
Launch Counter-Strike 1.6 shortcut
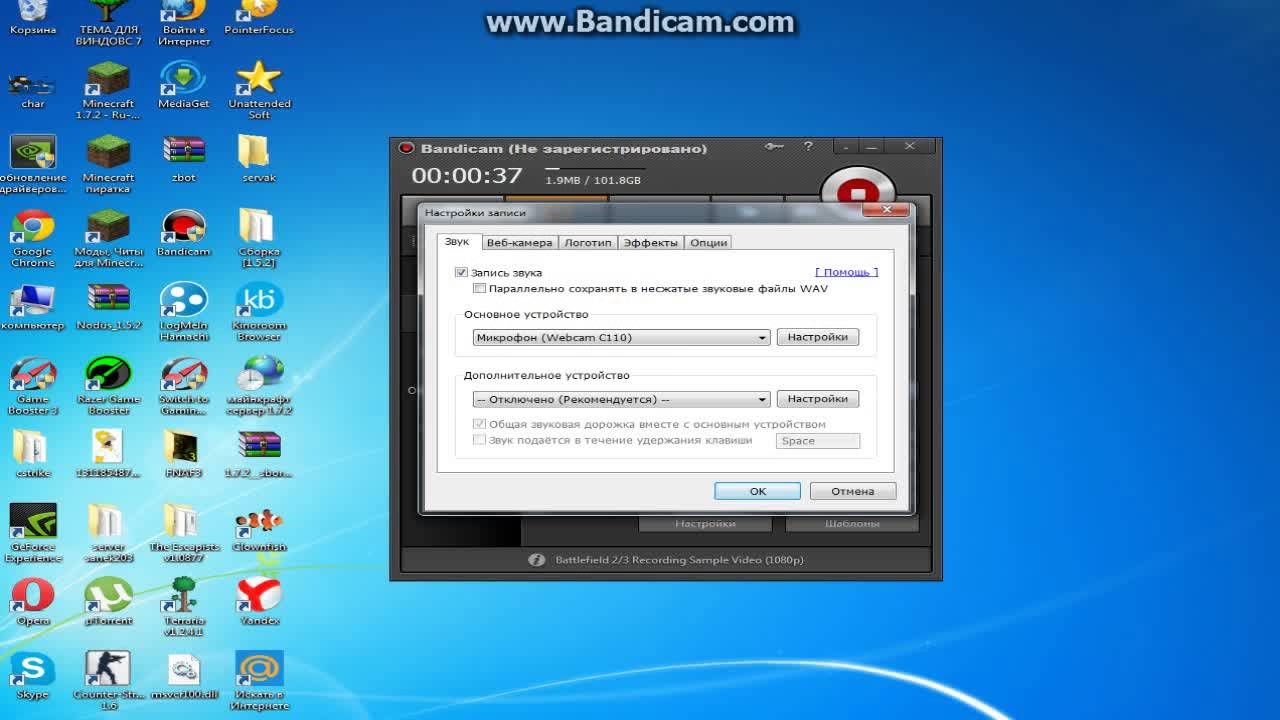pos(108,682)
